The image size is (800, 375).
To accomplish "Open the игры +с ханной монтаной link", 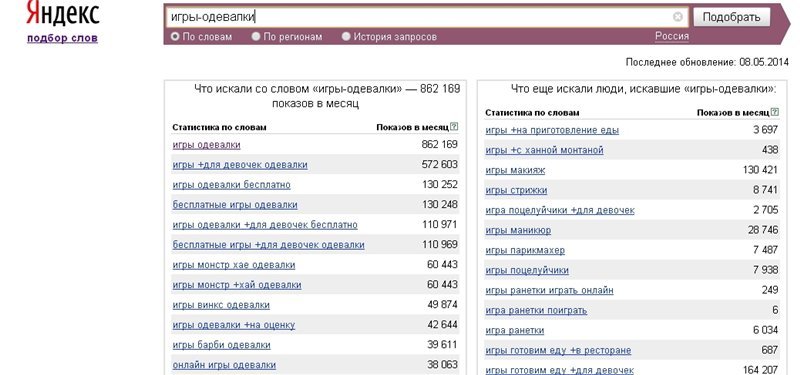I will coord(544,150).
